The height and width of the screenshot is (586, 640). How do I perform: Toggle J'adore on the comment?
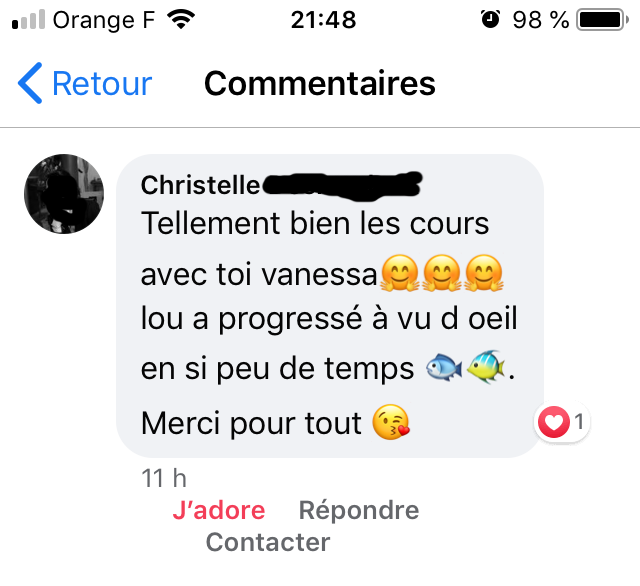[x=219, y=510]
